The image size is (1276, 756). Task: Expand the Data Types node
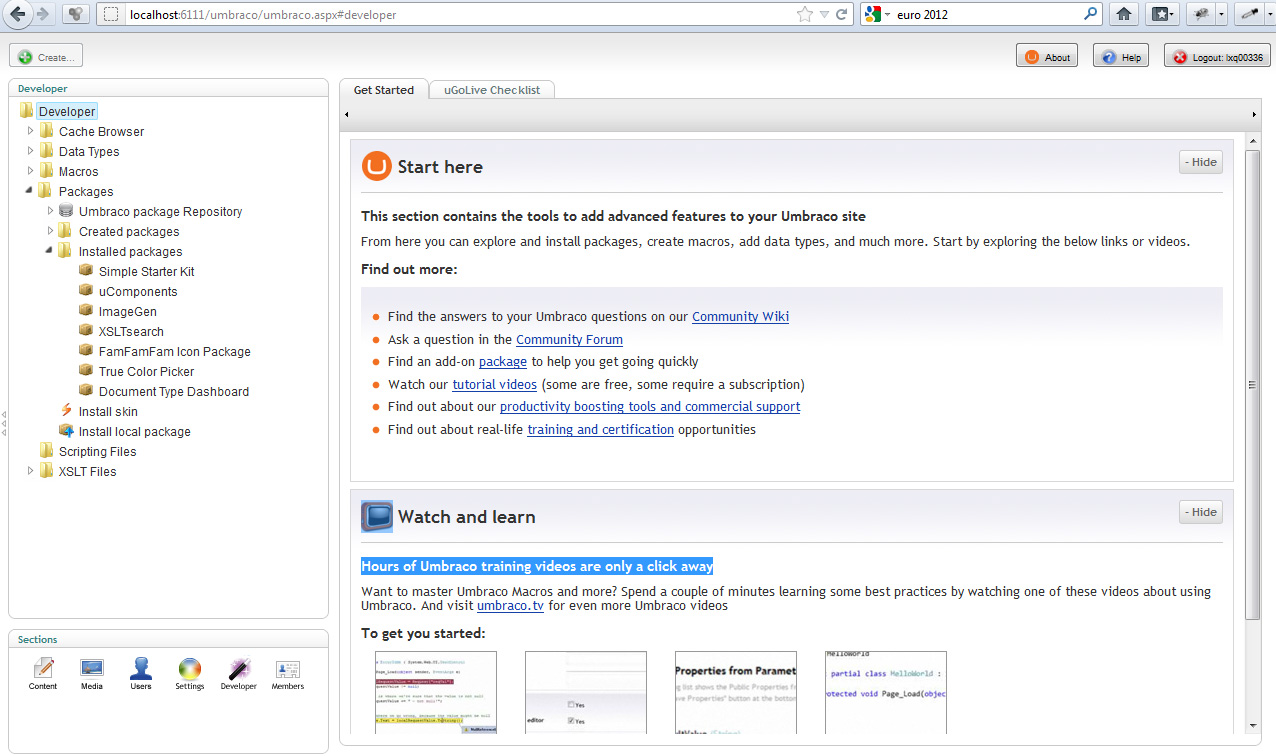point(30,151)
